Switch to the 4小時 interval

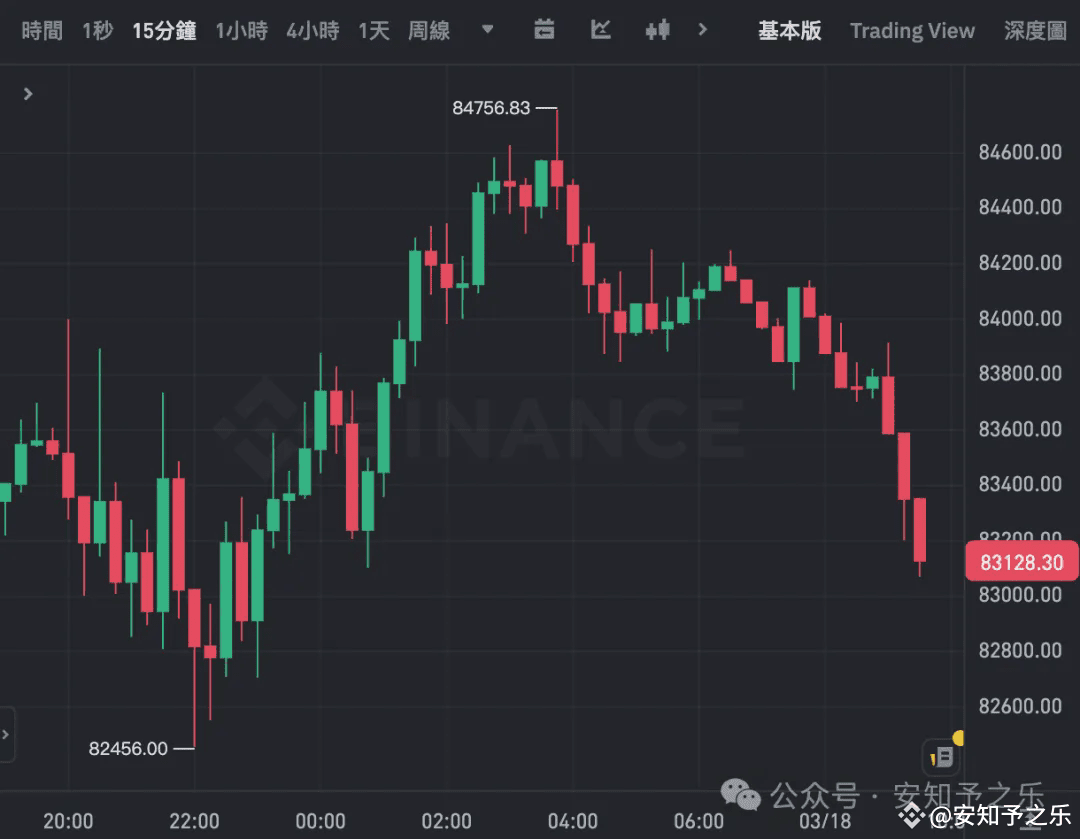[x=312, y=31]
